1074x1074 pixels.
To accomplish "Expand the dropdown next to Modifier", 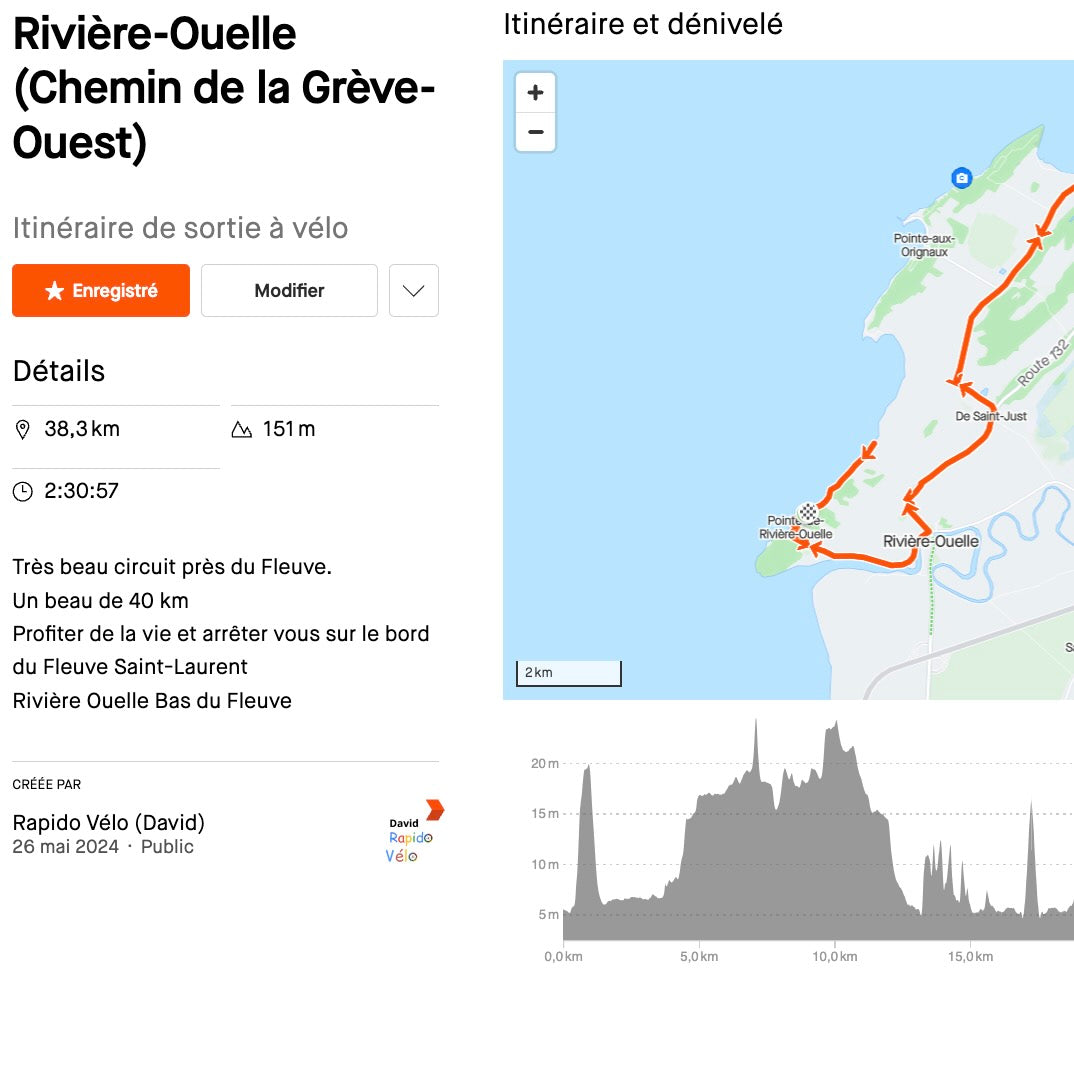I will click(413, 290).
